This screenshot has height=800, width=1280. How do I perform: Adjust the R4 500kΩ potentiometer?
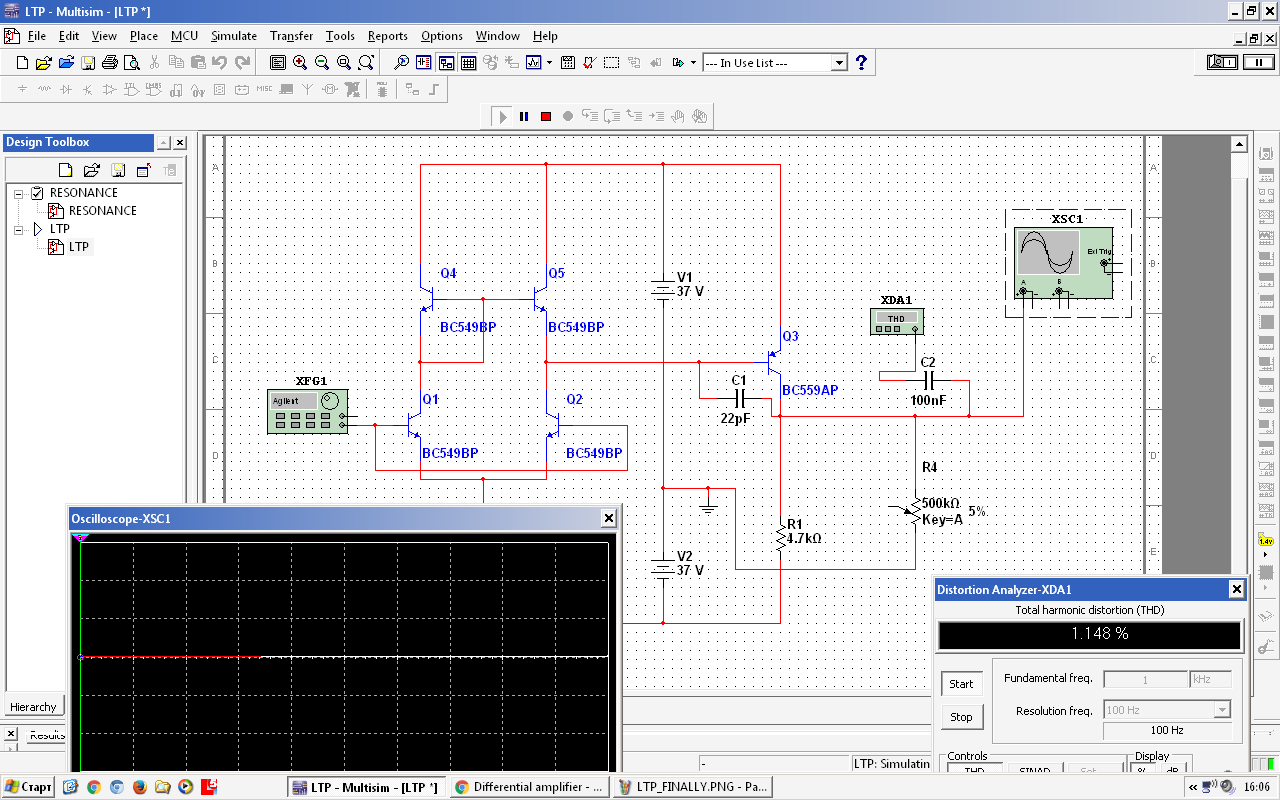(913, 512)
